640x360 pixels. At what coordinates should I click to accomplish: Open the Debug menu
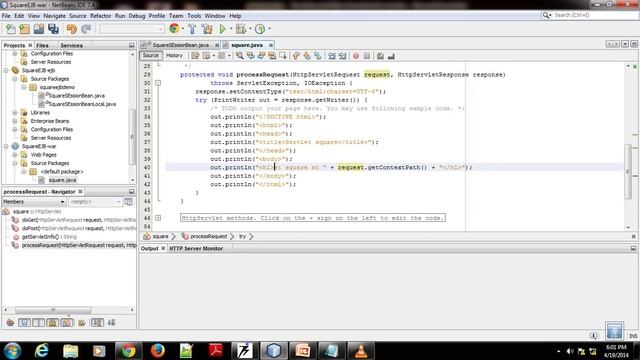(137, 16)
